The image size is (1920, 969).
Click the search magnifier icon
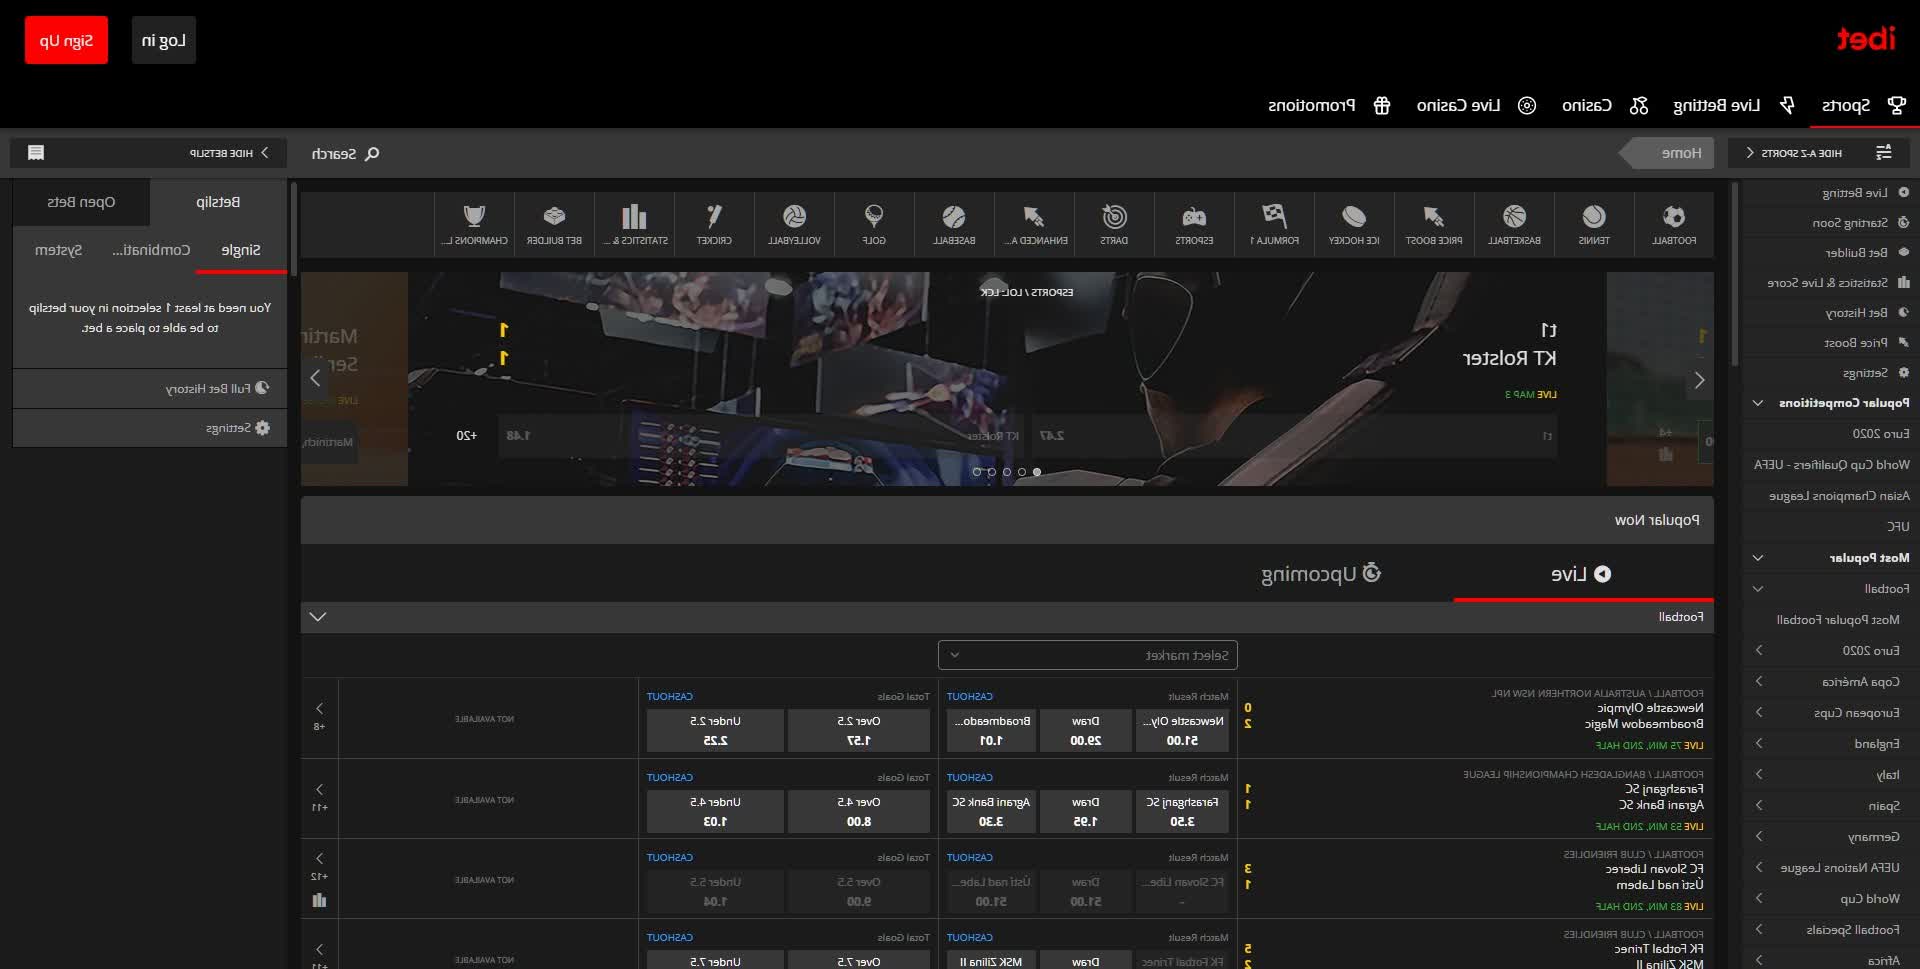(x=372, y=154)
